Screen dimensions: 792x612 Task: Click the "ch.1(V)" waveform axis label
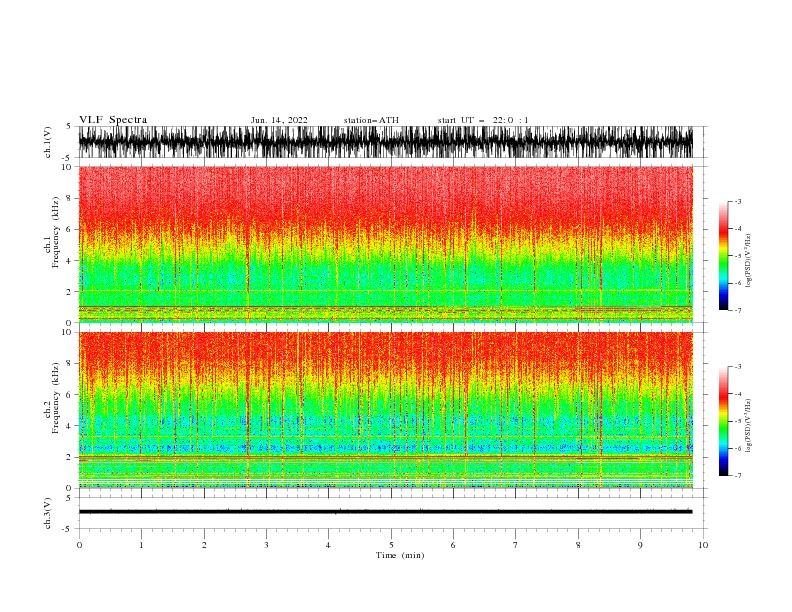pos(48,142)
